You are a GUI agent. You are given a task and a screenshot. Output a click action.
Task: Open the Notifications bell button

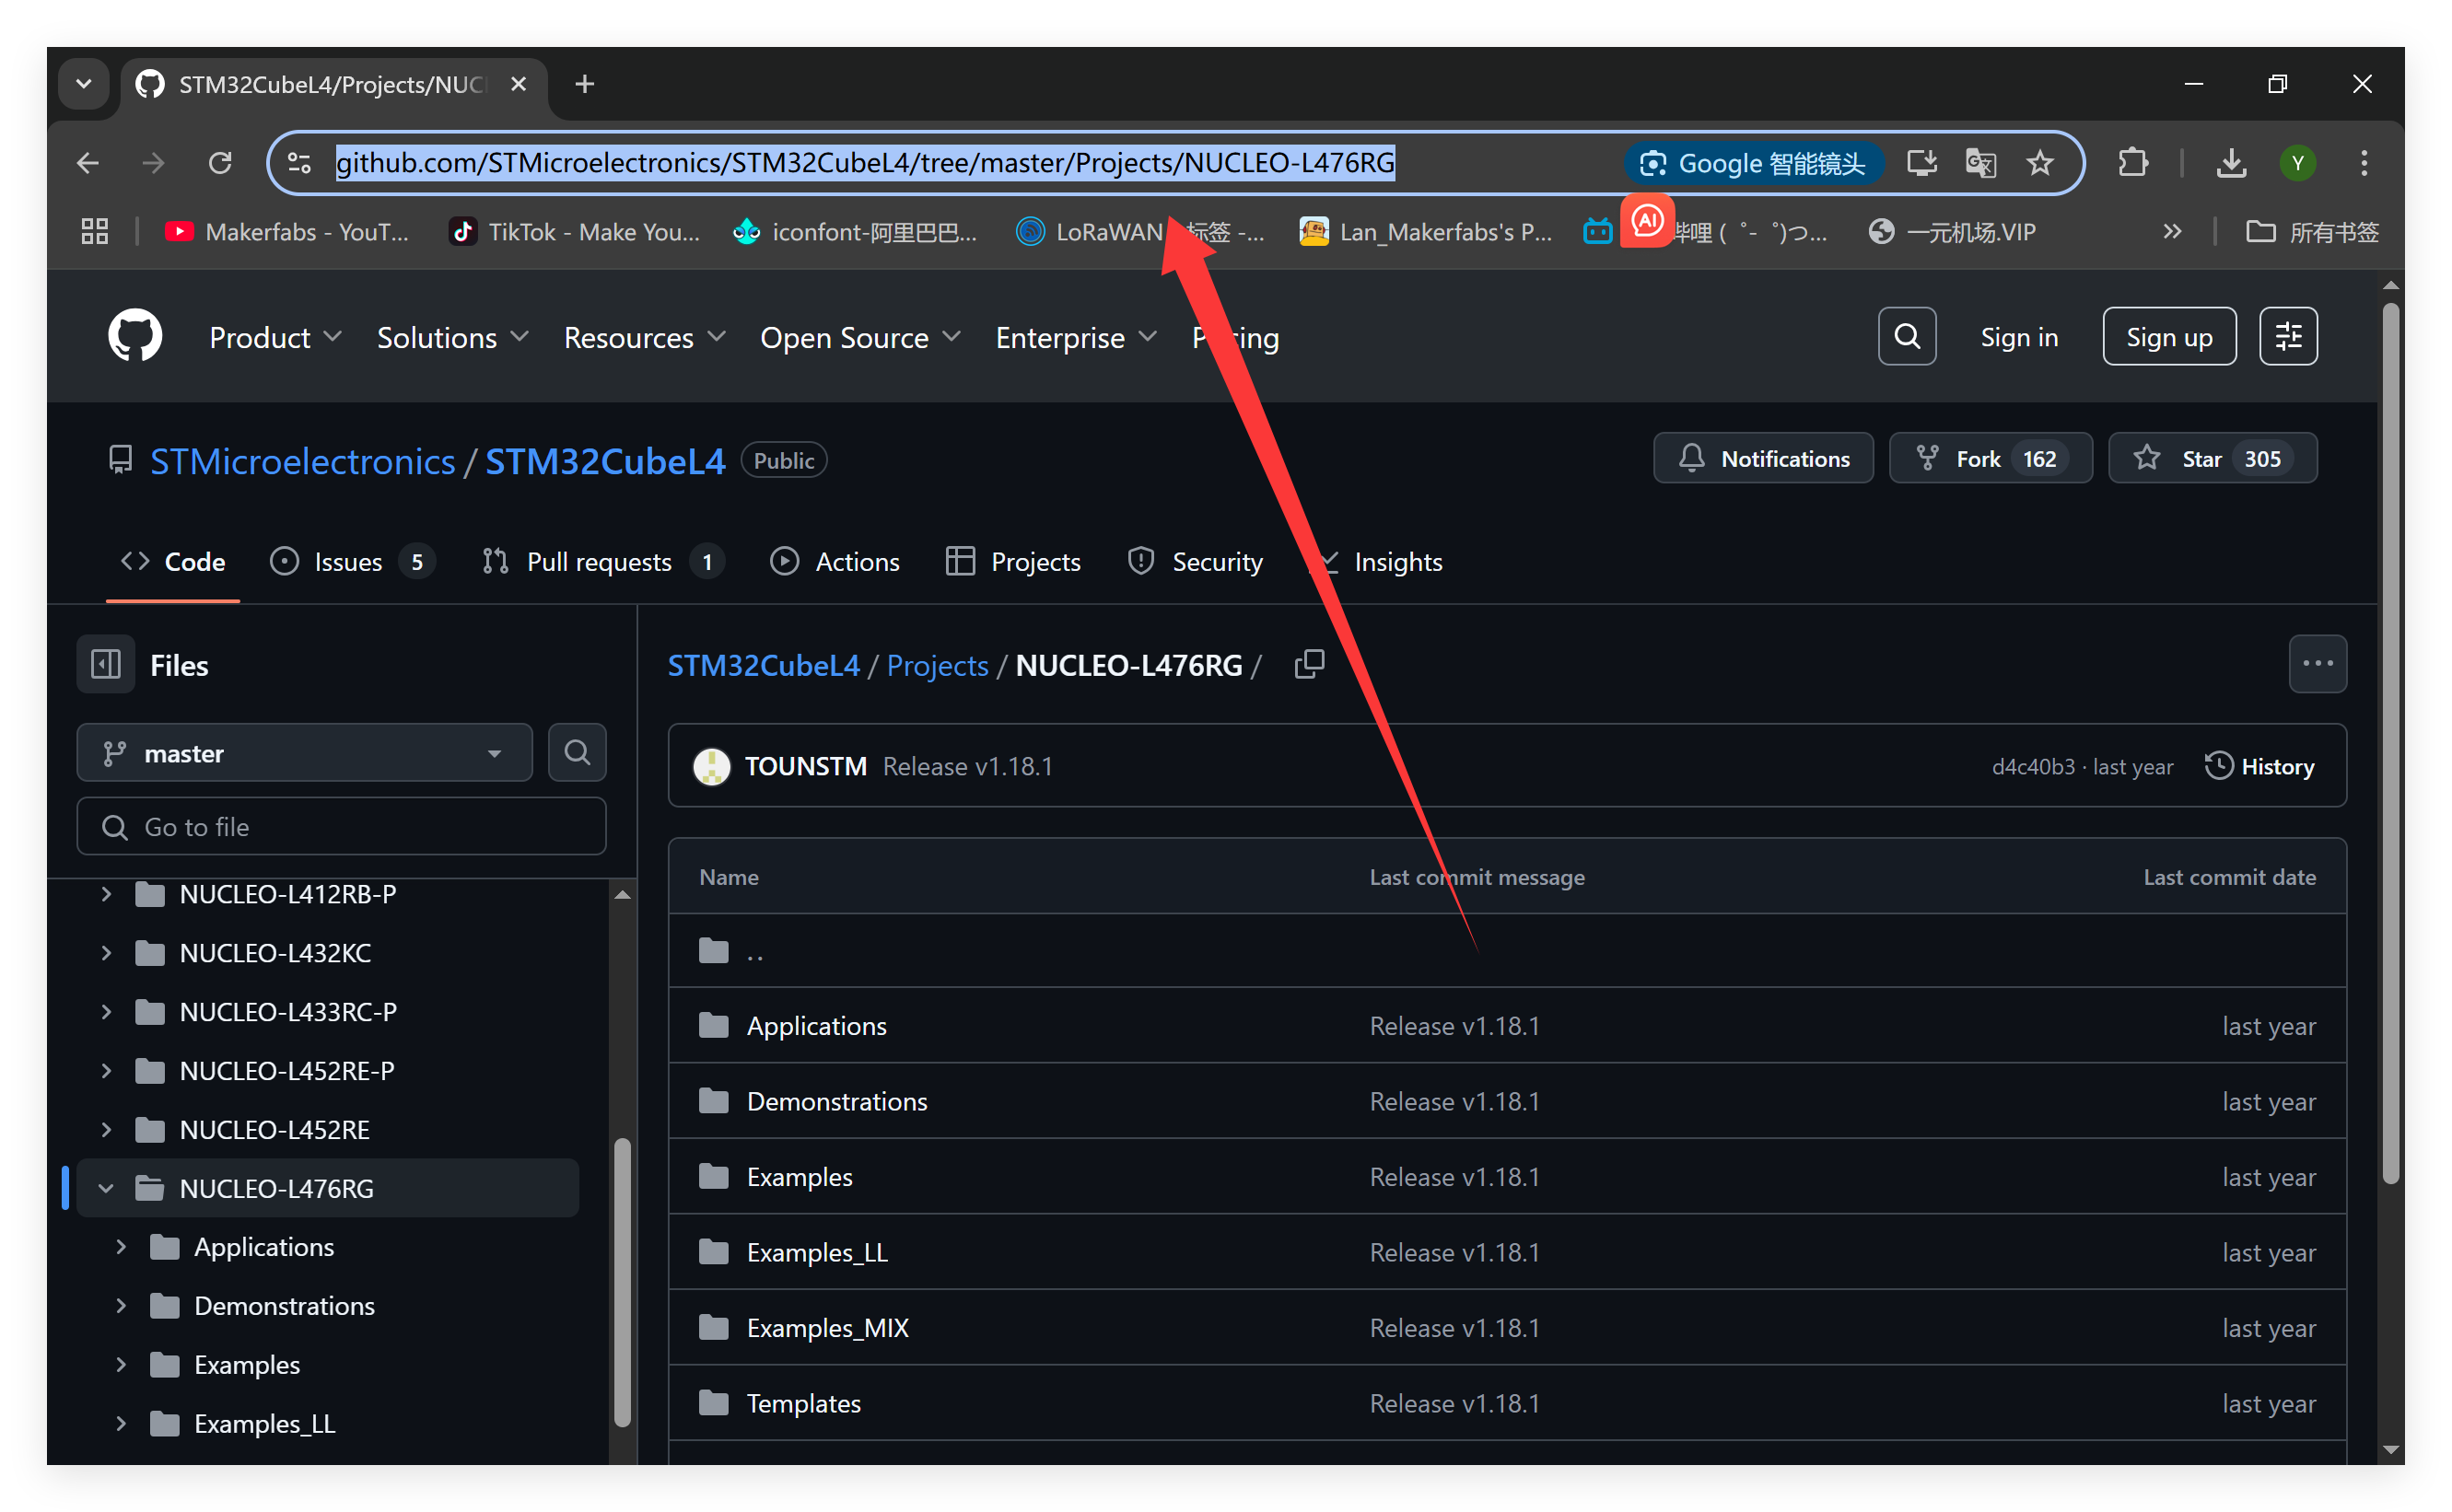click(x=1763, y=459)
